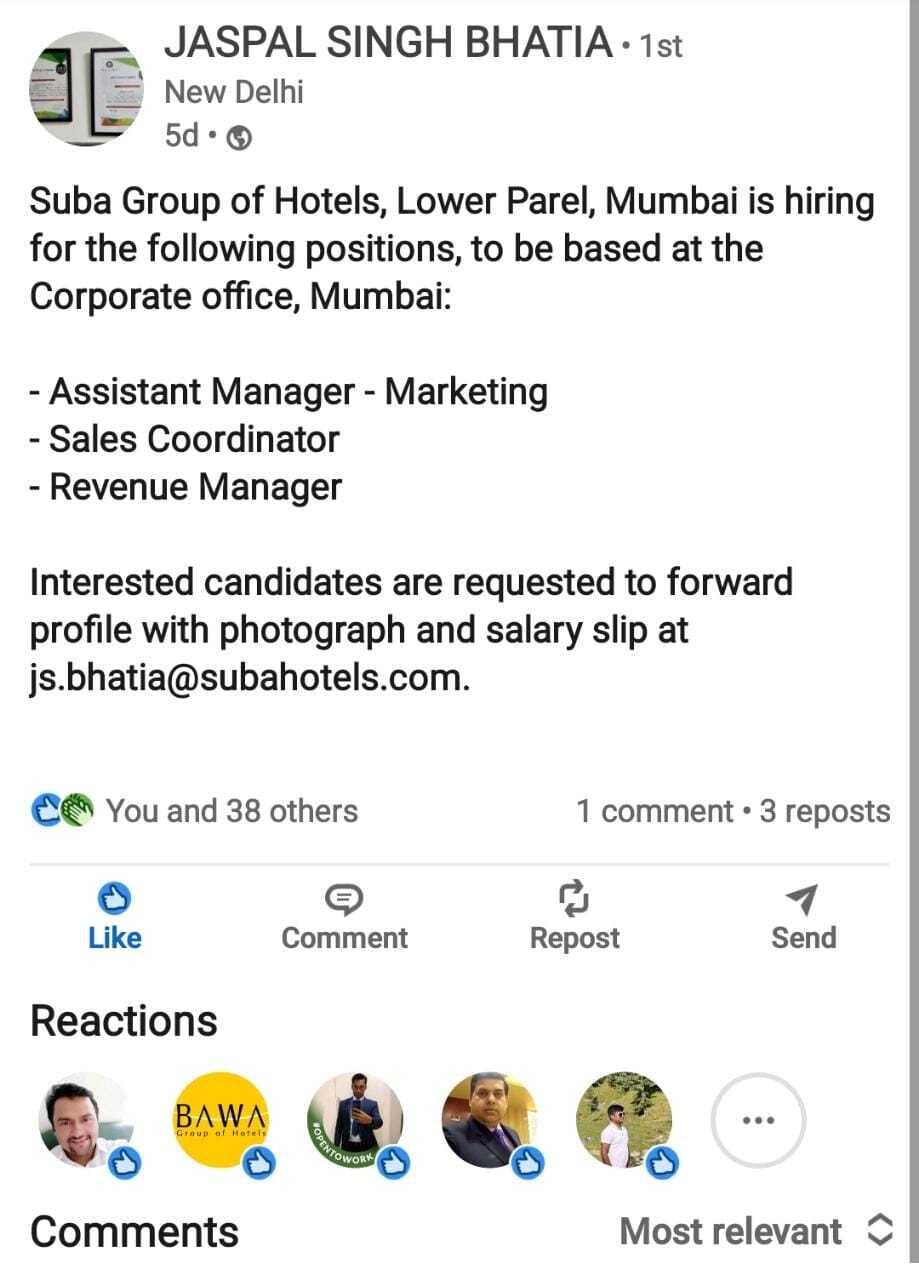Open the You and 38 others list
The width and height of the screenshot is (919, 1280).
coord(231,811)
